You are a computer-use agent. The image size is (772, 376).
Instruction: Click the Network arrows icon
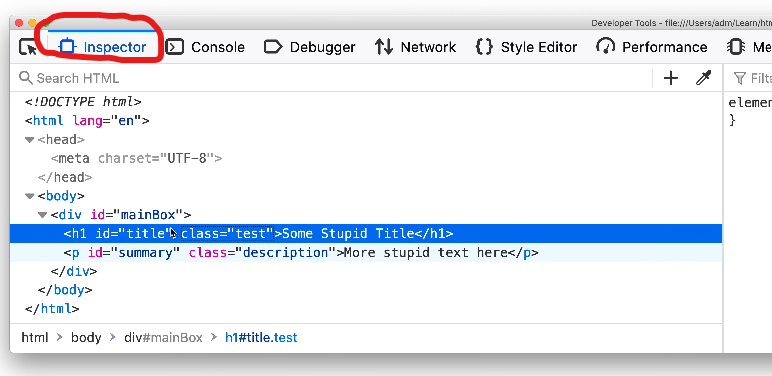click(384, 47)
